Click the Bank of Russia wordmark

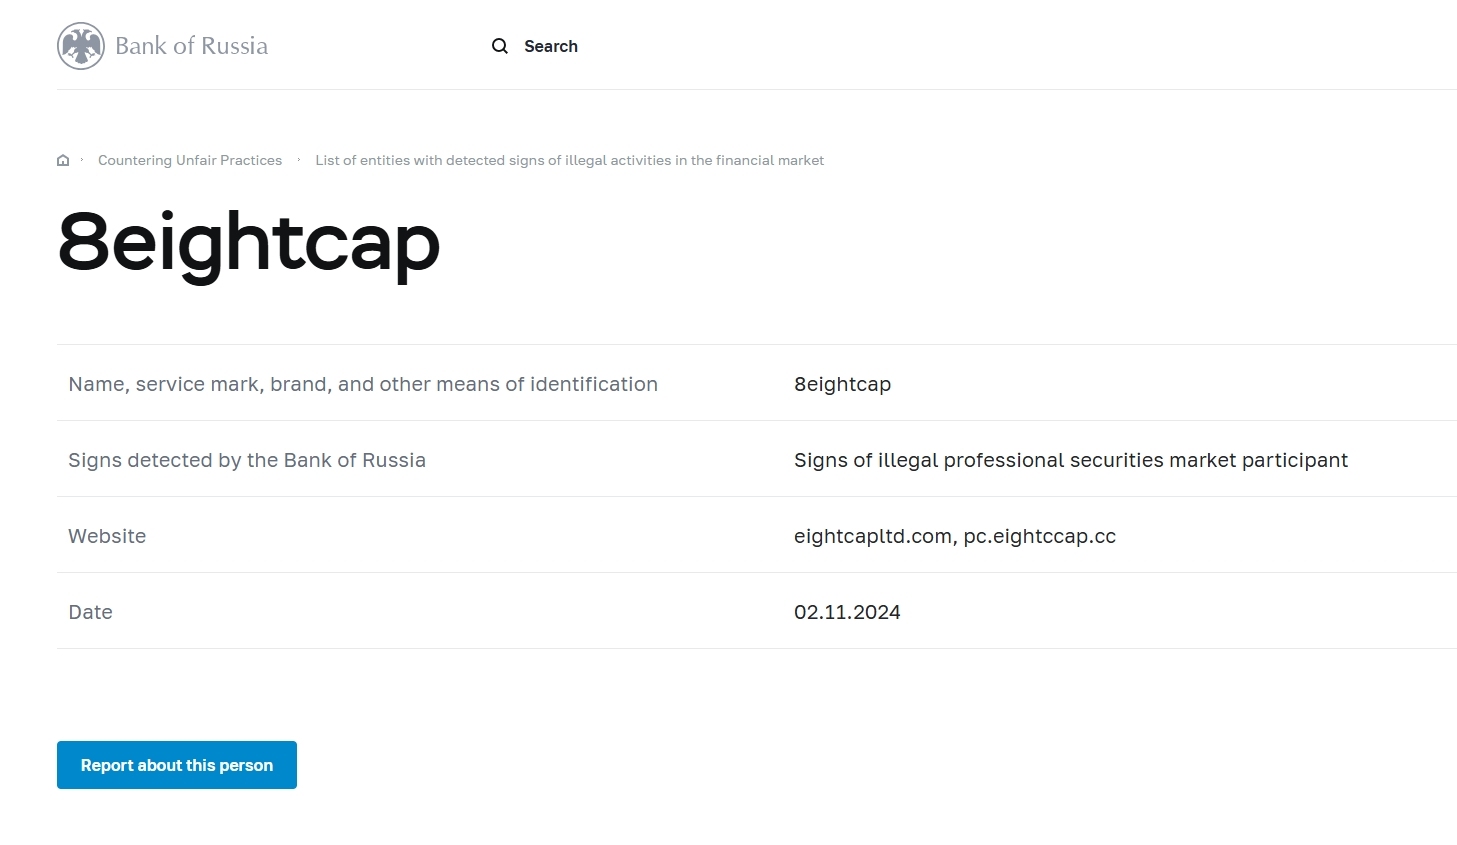[191, 46]
